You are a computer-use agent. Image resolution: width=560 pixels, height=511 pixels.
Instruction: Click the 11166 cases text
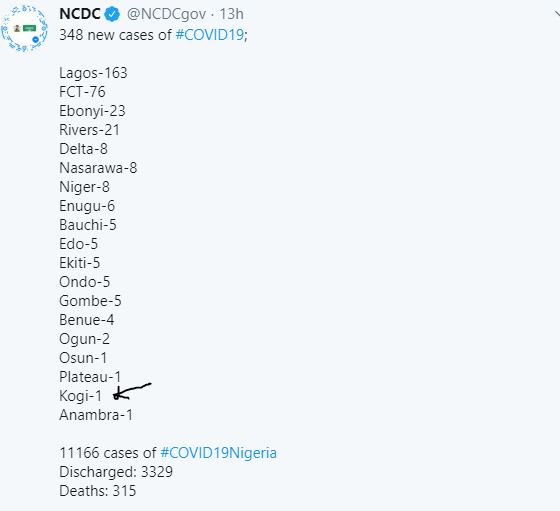[x=108, y=453]
